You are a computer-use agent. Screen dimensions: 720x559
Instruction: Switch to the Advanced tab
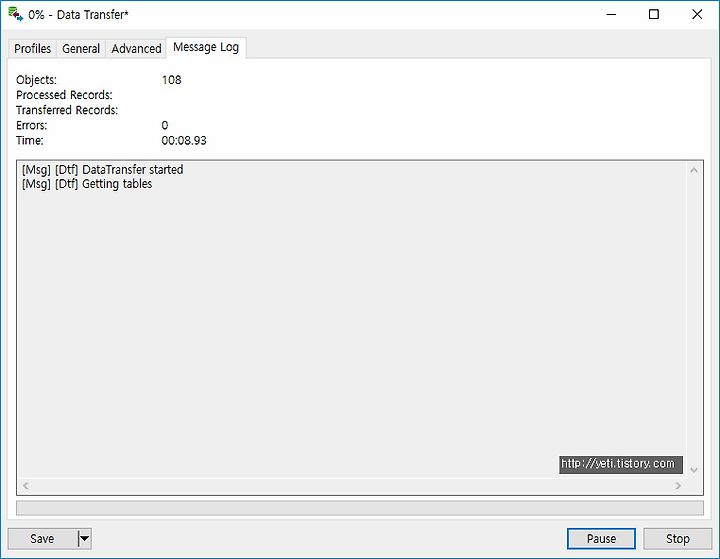pos(136,48)
